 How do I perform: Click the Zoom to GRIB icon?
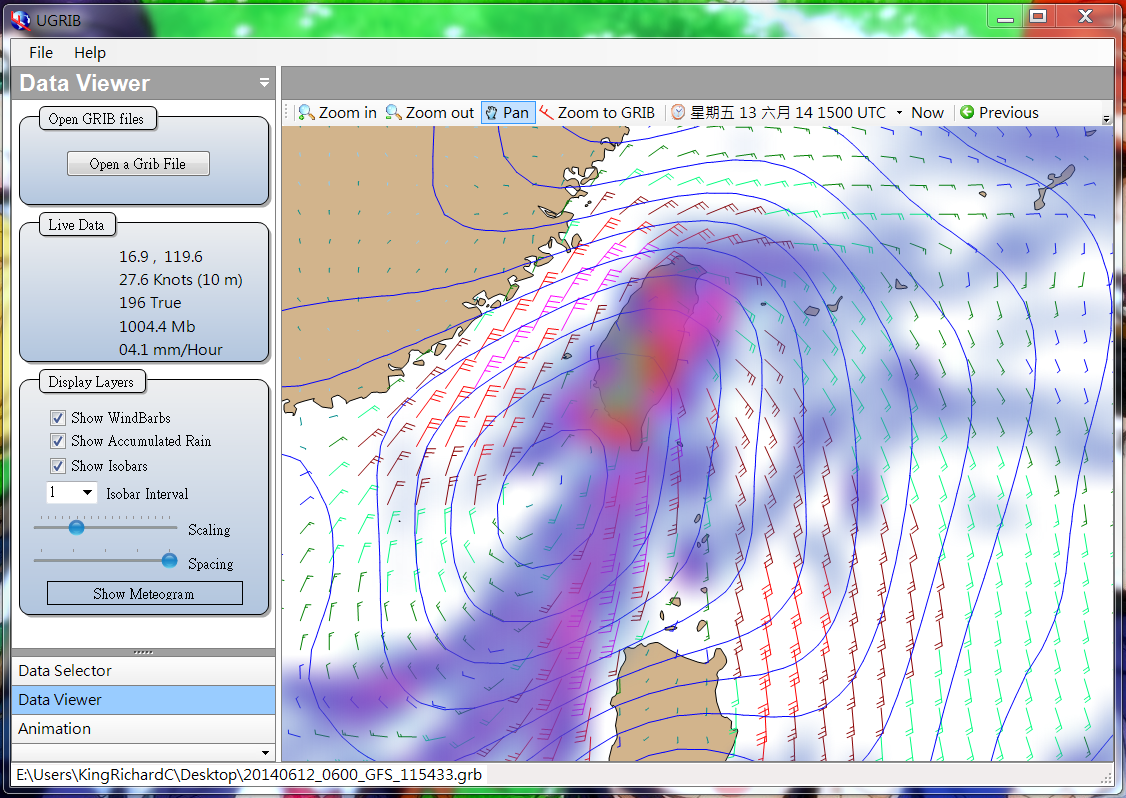(x=547, y=113)
